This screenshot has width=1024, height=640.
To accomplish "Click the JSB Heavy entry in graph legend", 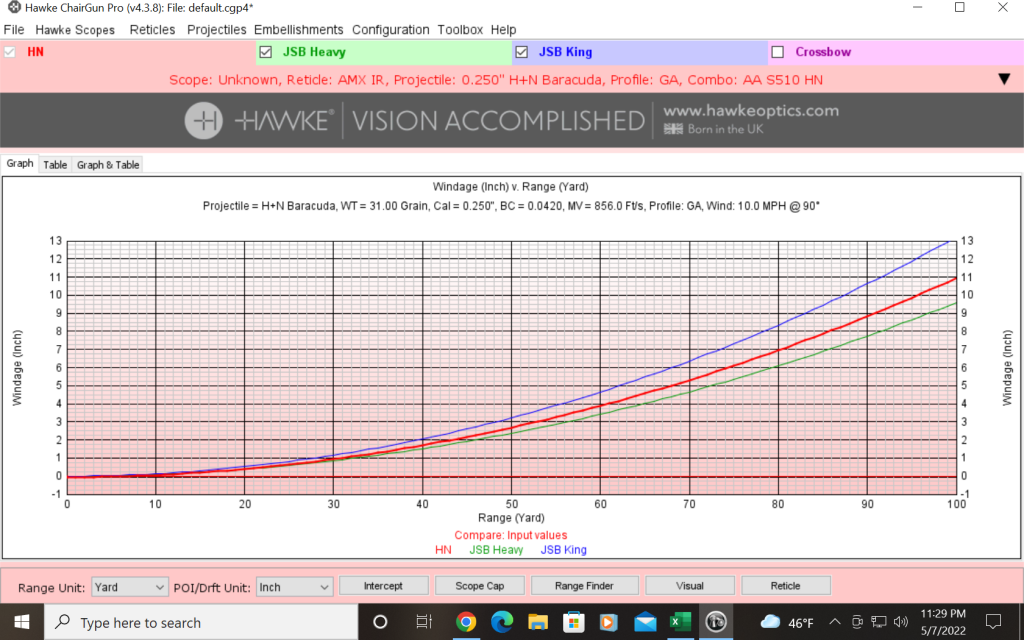I will [496, 550].
